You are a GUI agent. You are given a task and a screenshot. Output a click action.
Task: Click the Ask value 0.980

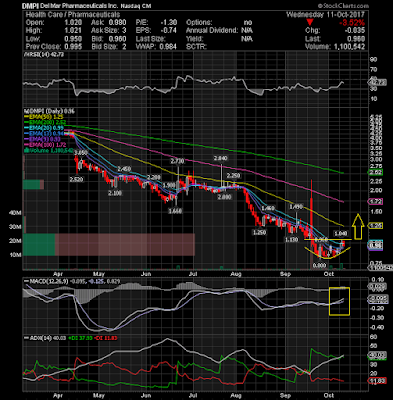coord(118,23)
